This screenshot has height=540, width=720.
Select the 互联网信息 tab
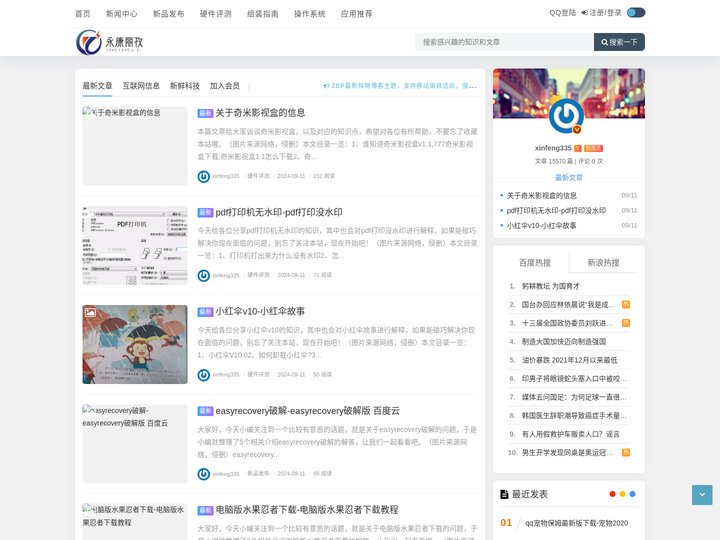pos(141,86)
